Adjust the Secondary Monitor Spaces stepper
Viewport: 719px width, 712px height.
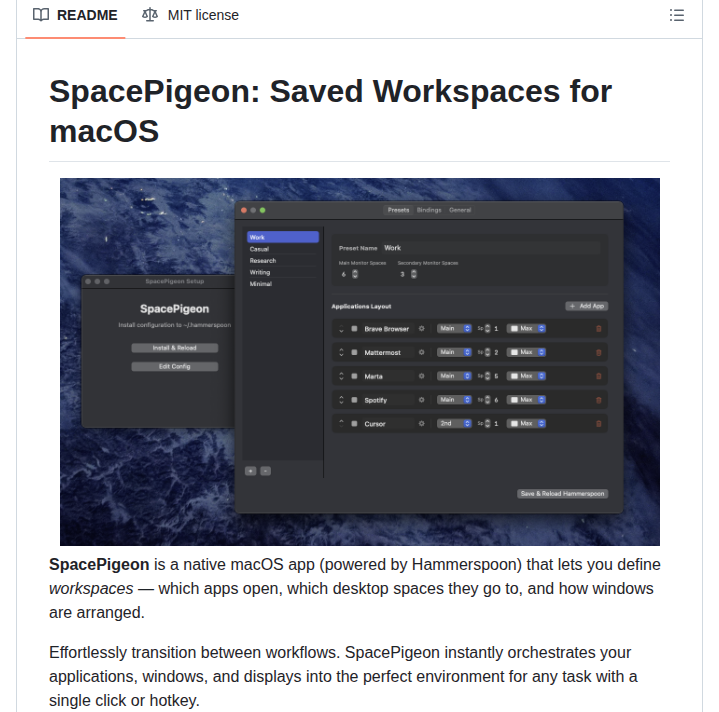[414, 274]
